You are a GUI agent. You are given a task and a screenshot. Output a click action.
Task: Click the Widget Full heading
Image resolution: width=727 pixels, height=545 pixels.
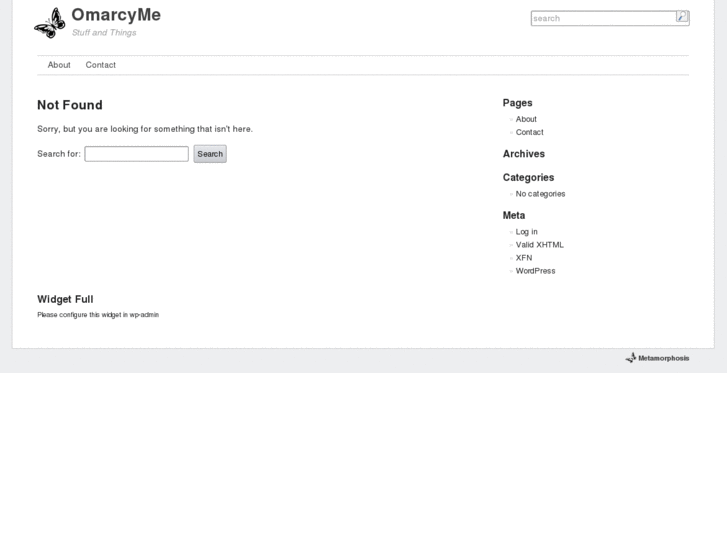click(65, 299)
